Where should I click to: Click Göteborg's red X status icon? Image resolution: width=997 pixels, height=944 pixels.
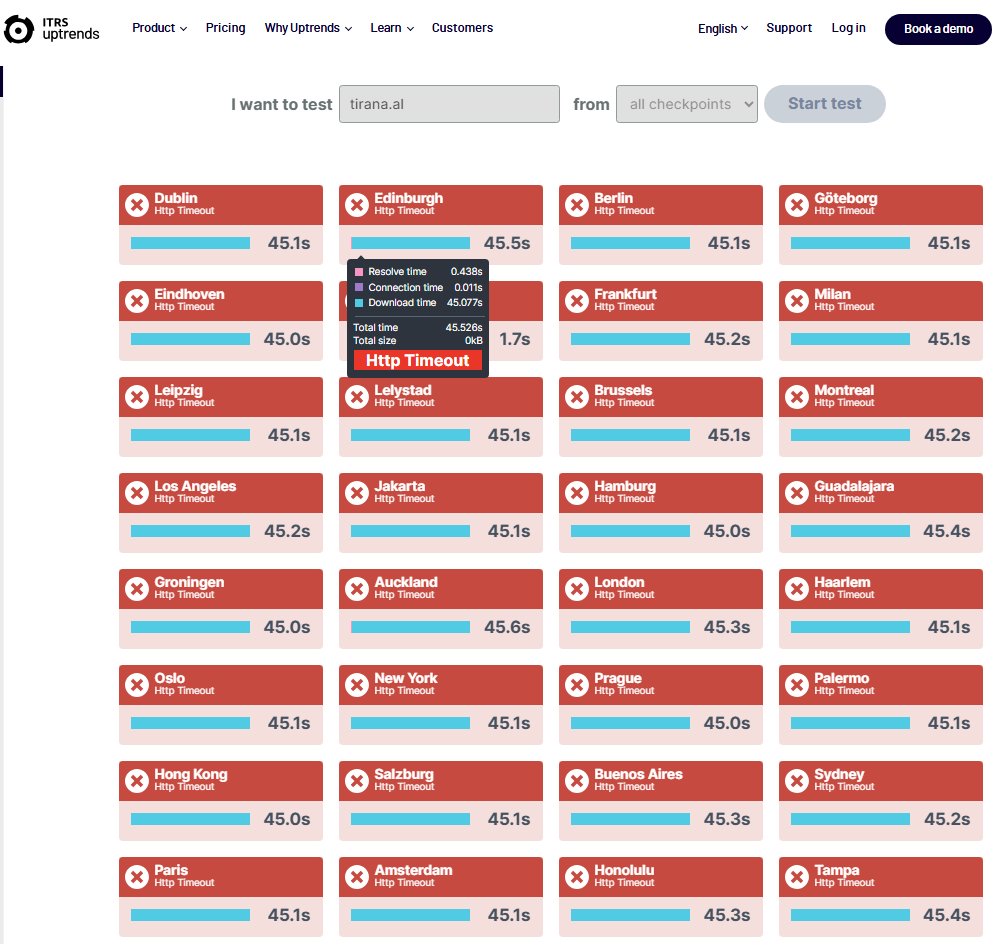point(797,205)
